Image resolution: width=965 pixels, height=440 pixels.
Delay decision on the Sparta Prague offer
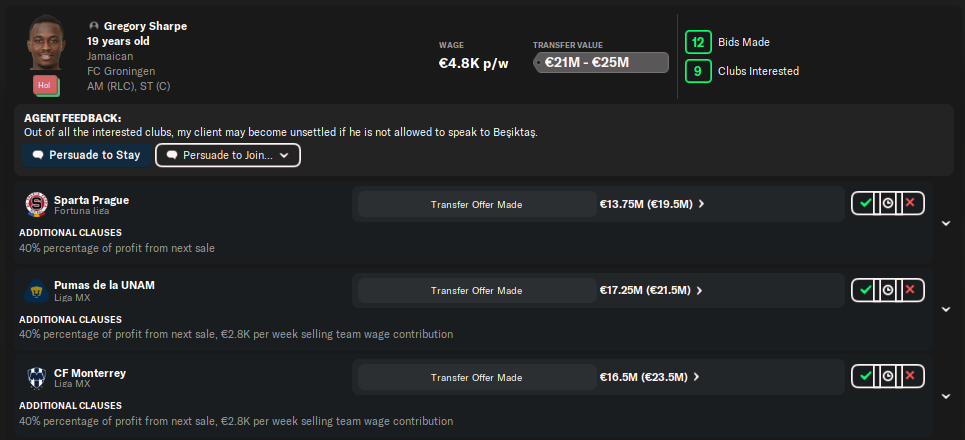(x=887, y=204)
